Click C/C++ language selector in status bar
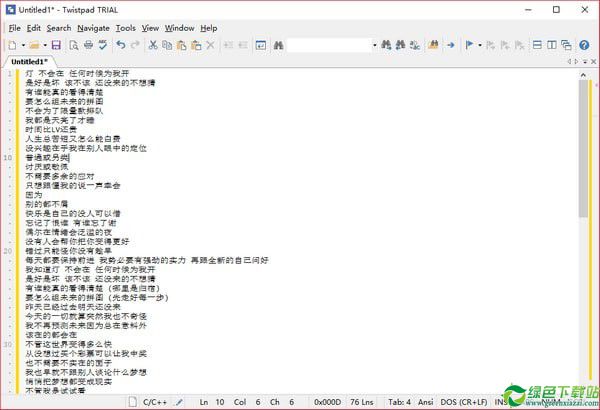 pyautogui.click(x=155, y=401)
